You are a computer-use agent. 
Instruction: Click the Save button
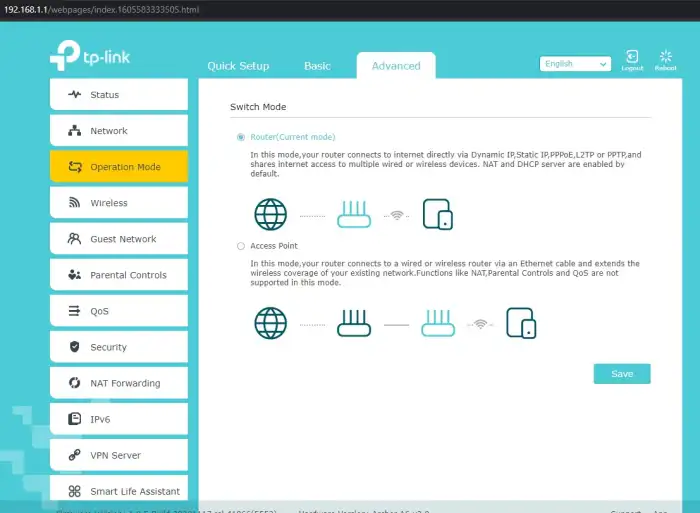tap(622, 374)
